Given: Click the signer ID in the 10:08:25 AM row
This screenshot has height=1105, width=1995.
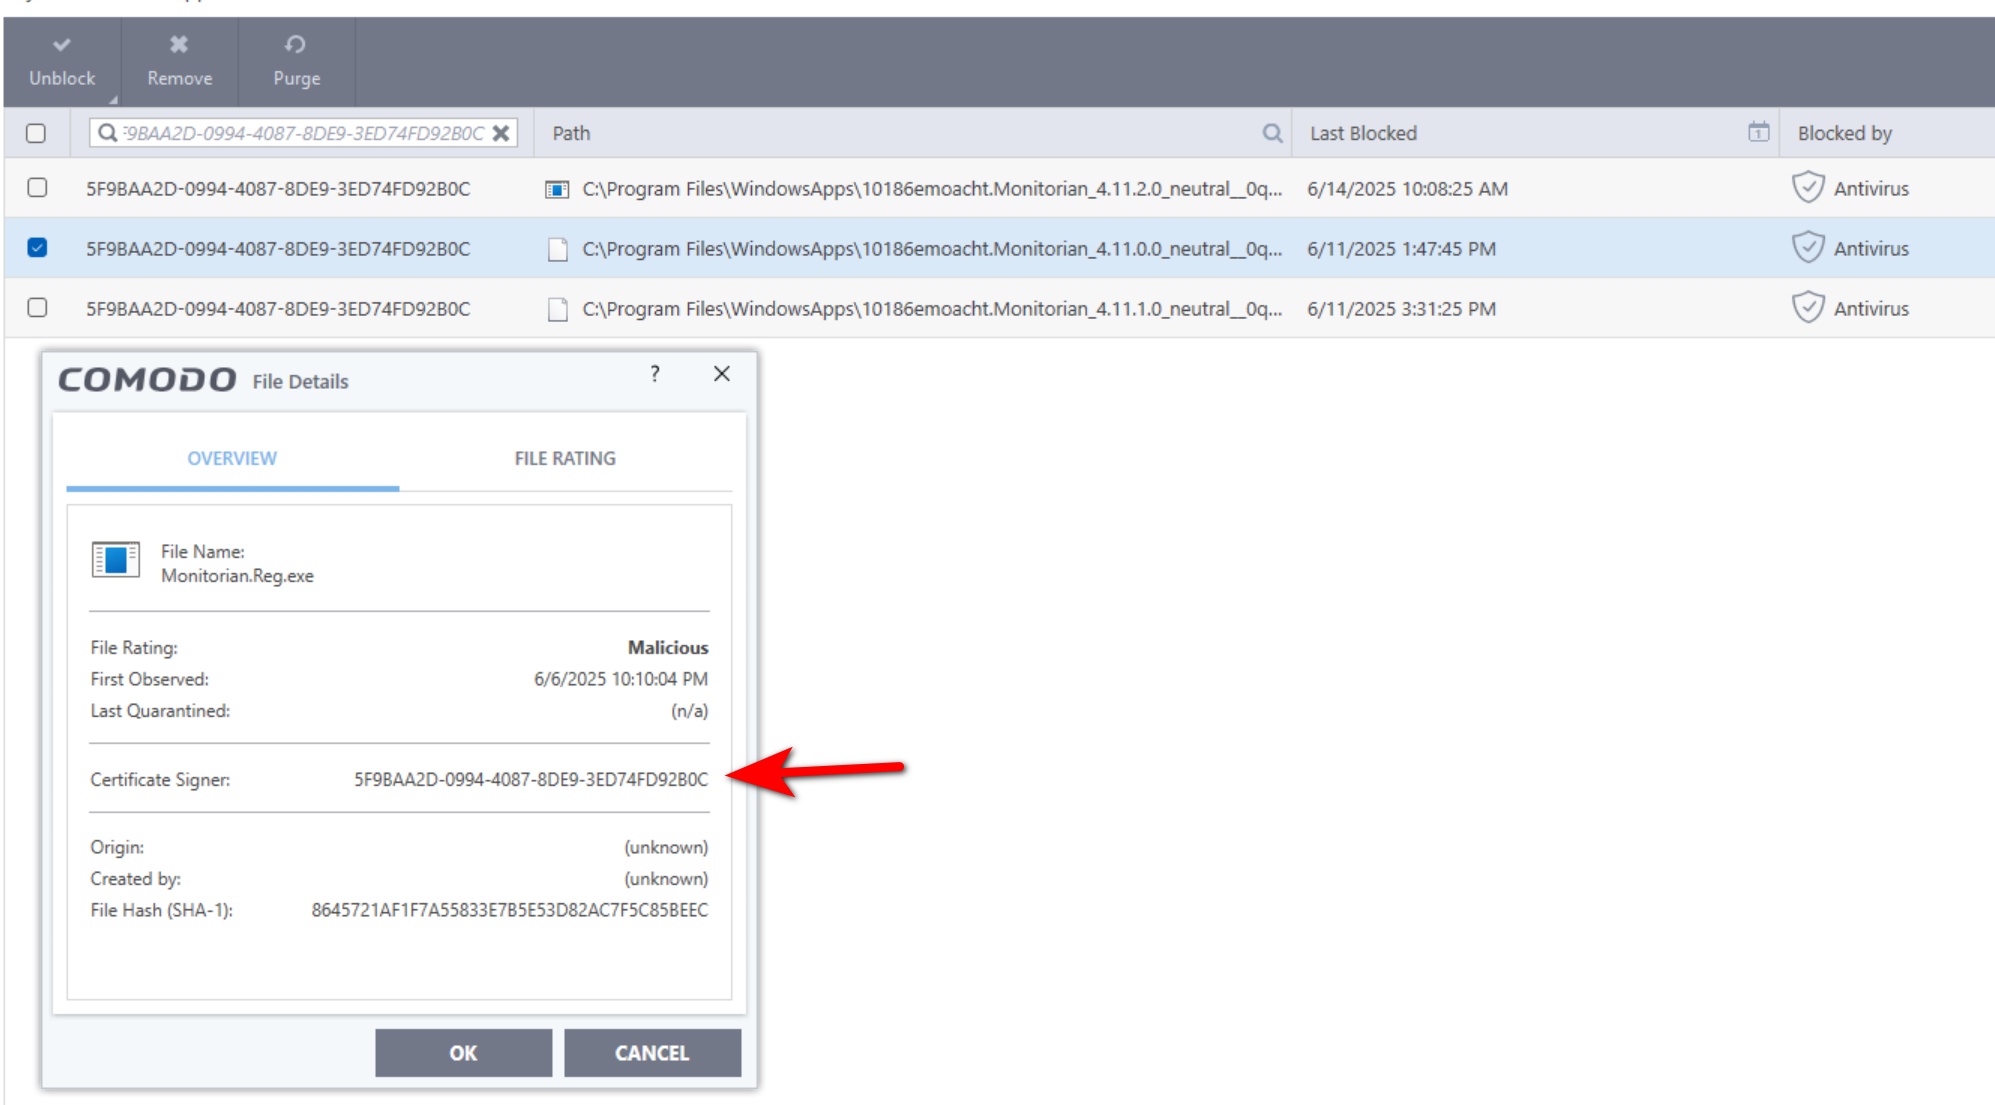Looking at the screenshot, I should 278,189.
